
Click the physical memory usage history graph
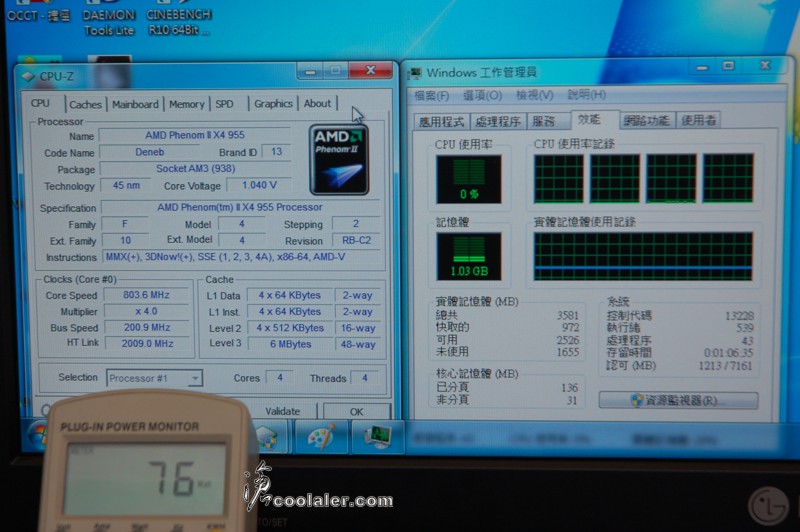click(x=643, y=257)
